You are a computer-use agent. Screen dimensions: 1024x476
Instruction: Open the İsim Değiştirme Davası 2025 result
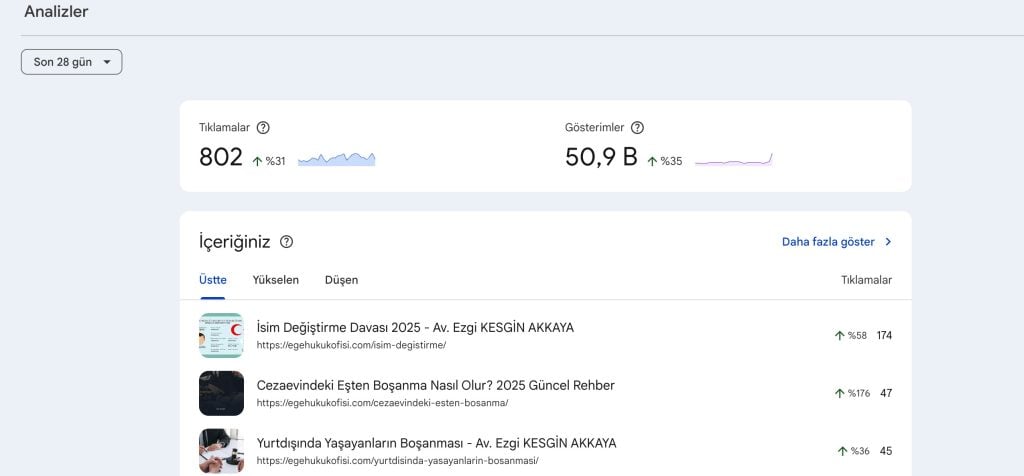[x=415, y=328]
